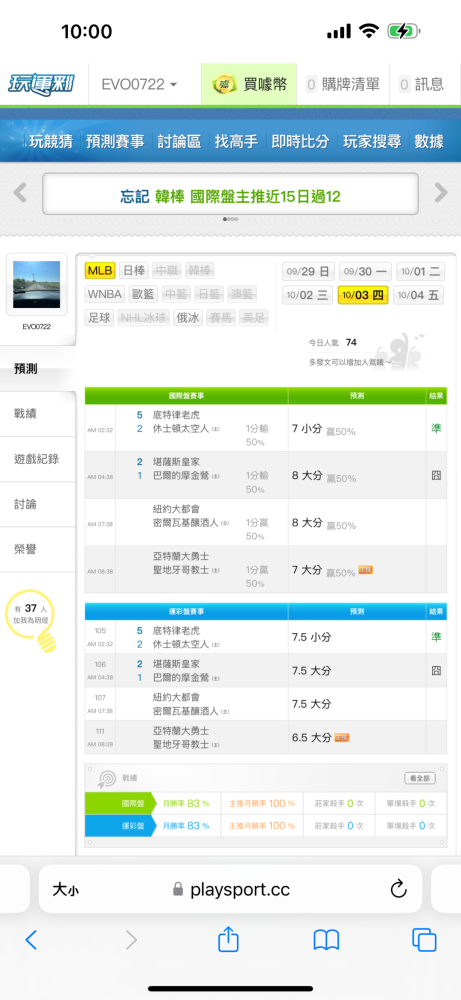The image size is (461, 1000).
Task: Tap the 大小 text size control in the address bar
Action: pyautogui.click(x=66, y=889)
